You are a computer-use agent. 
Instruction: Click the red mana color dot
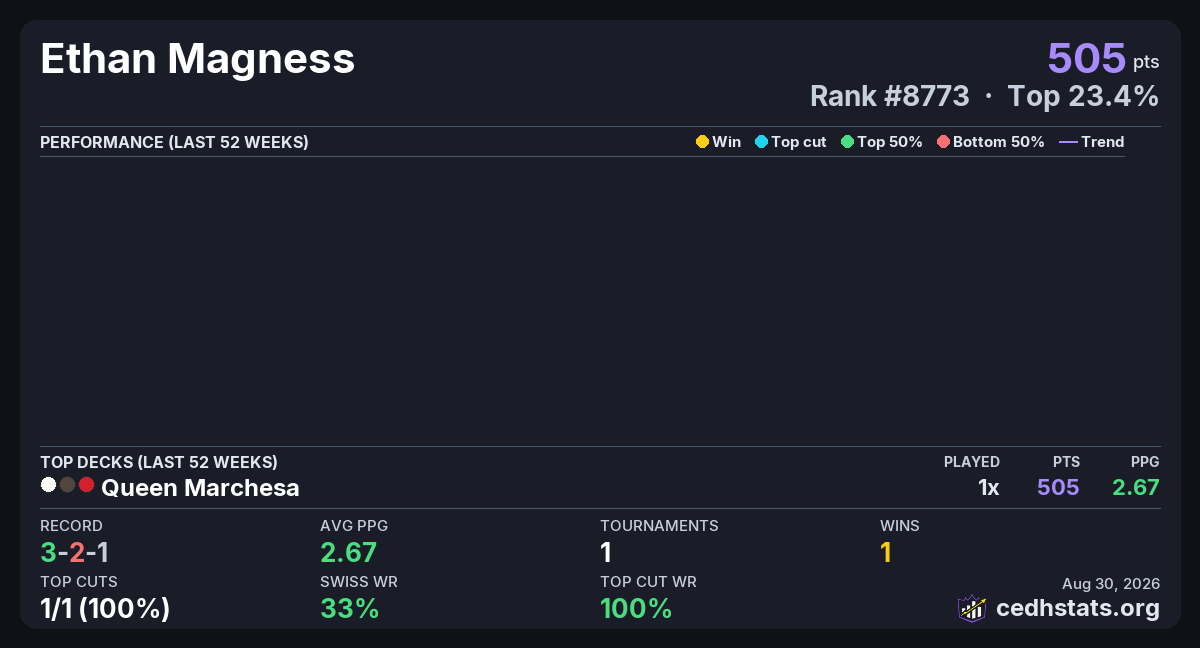(x=86, y=485)
